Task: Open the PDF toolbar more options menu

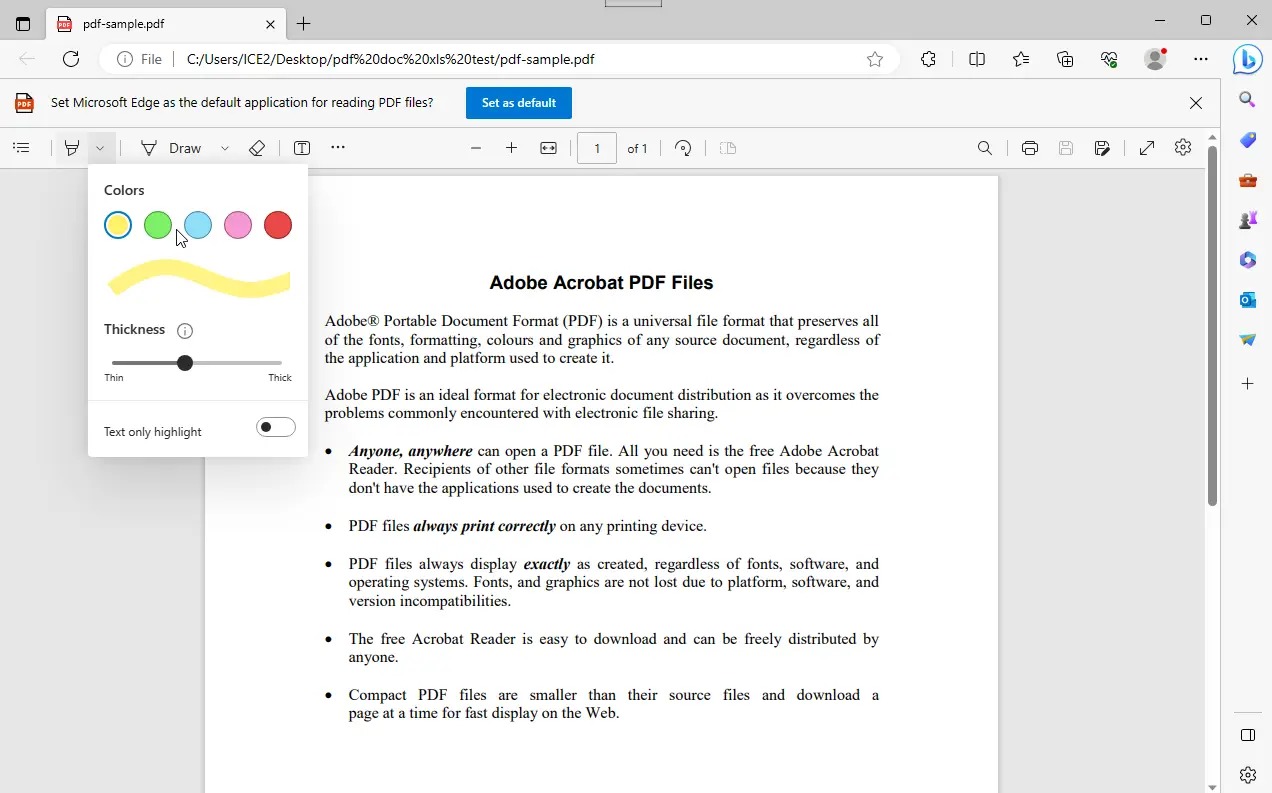Action: pyautogui.click(x=338, y=148)
